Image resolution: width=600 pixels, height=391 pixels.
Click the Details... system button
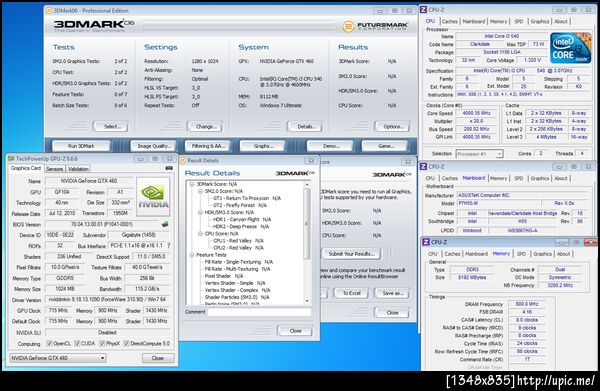click(305, 126)
